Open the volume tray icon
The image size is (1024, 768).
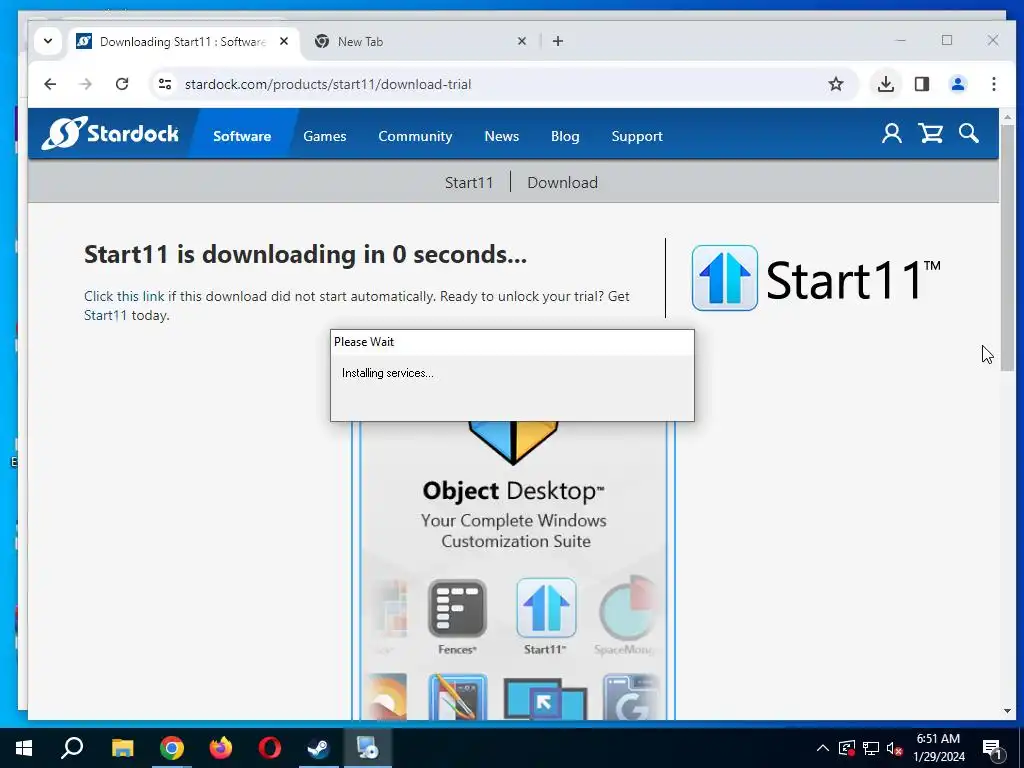(x=894, y=748)
